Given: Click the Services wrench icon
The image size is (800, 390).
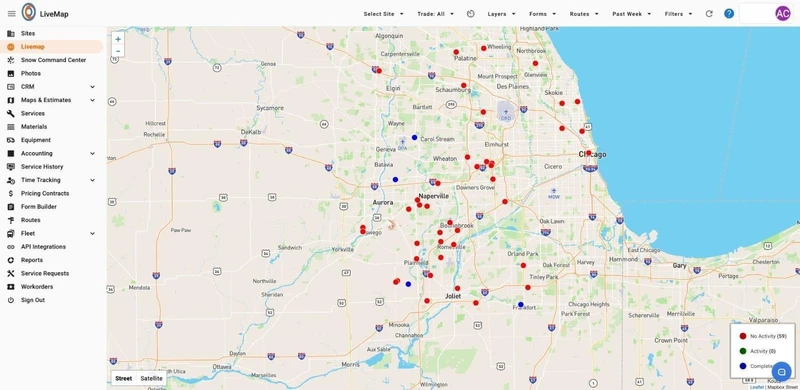Looking at the screenshot, I should 11,113.
